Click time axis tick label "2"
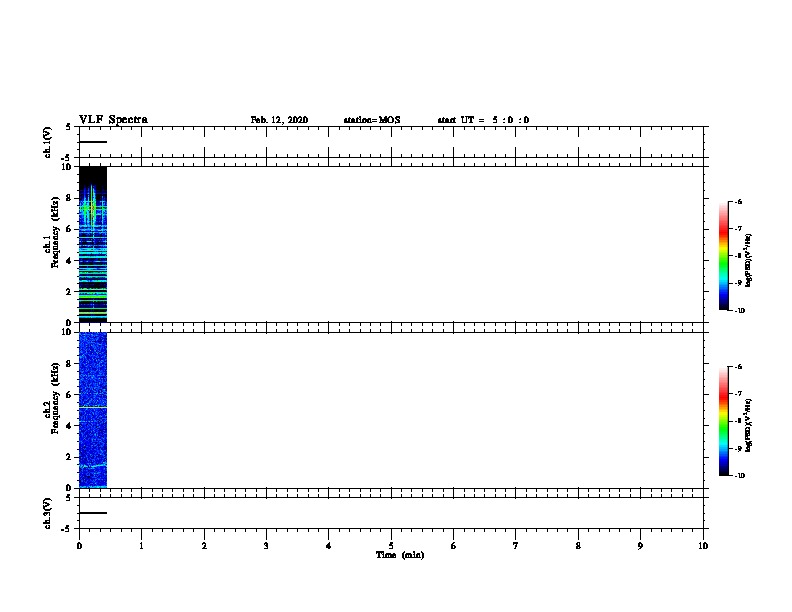792x612 pixels. pyautogui.click(x=204, y=545)
